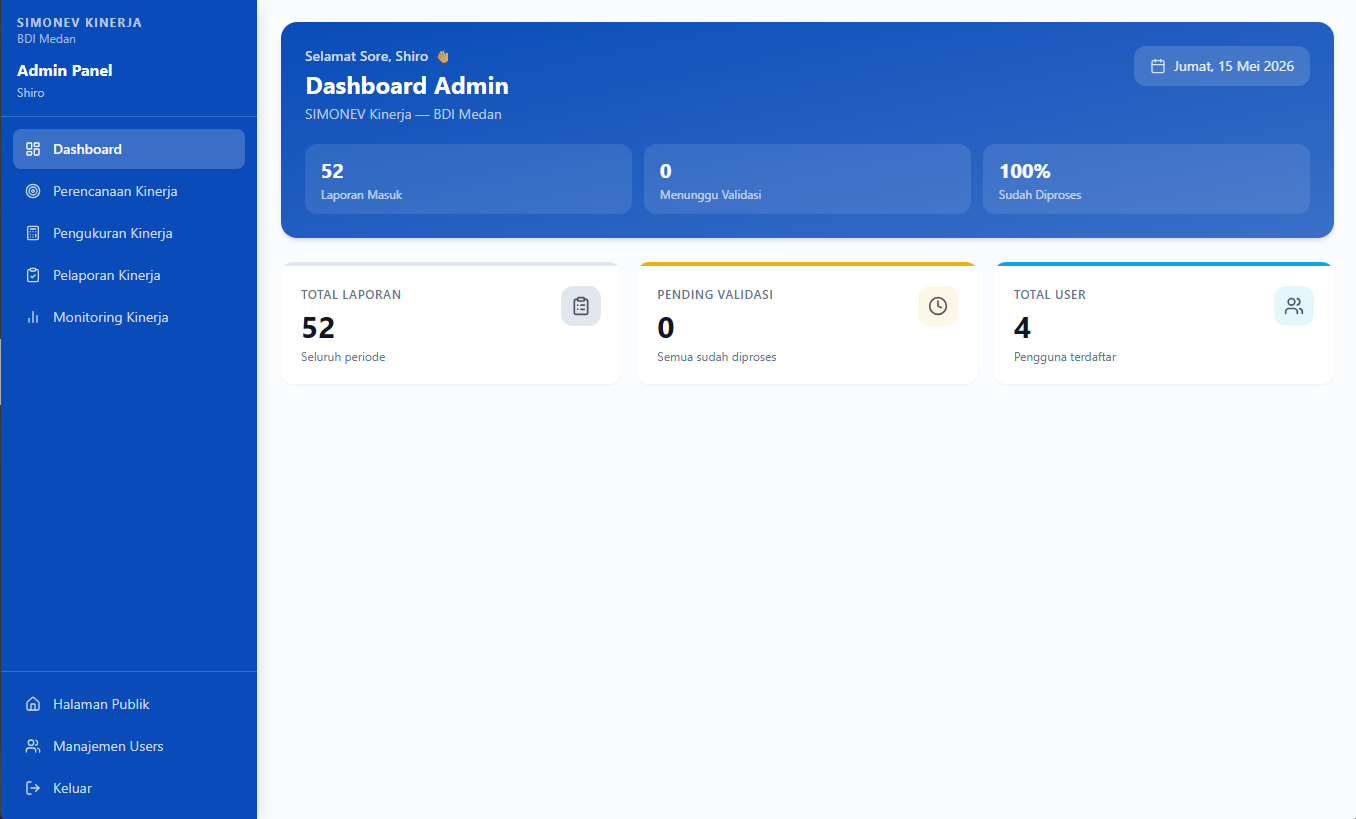The height and width of the screenshot is (819, 1356).
Task: Click the Manajemen Users people icon
Action: pyautogui.click(x=33, y=746)
